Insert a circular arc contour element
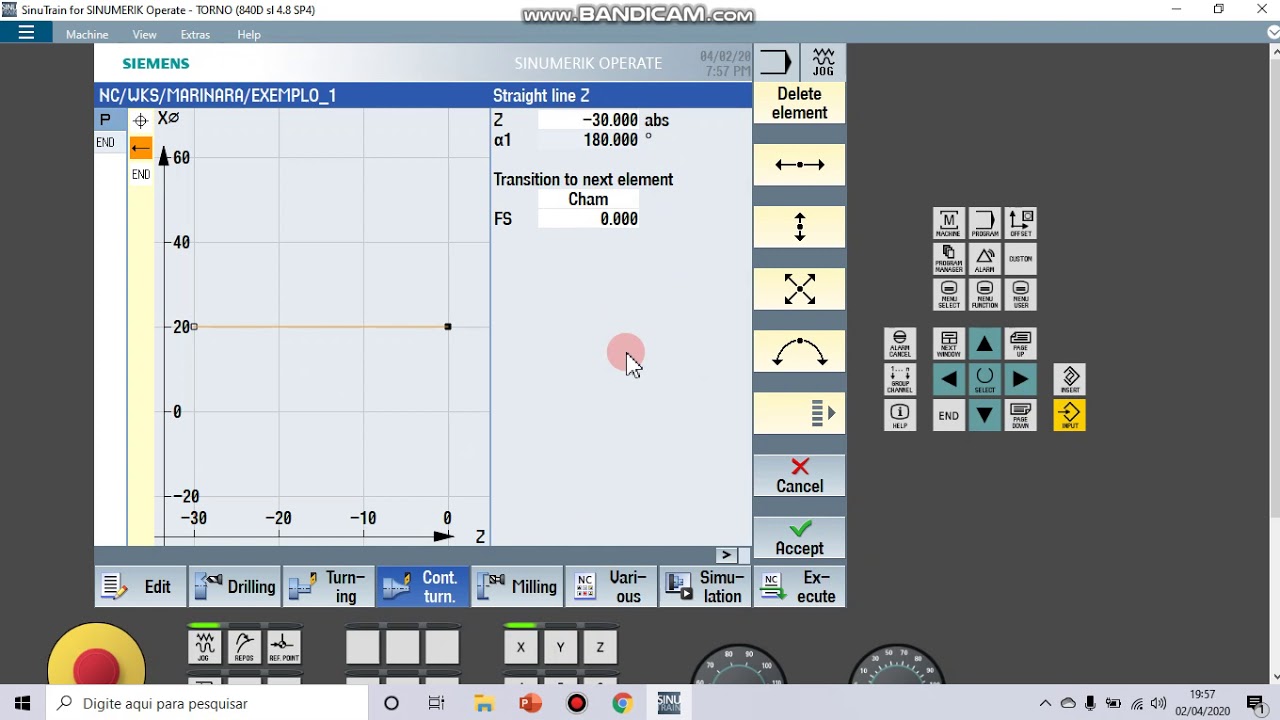The image size is (1280, 720). pyautogui.click(x=799, y=351)
